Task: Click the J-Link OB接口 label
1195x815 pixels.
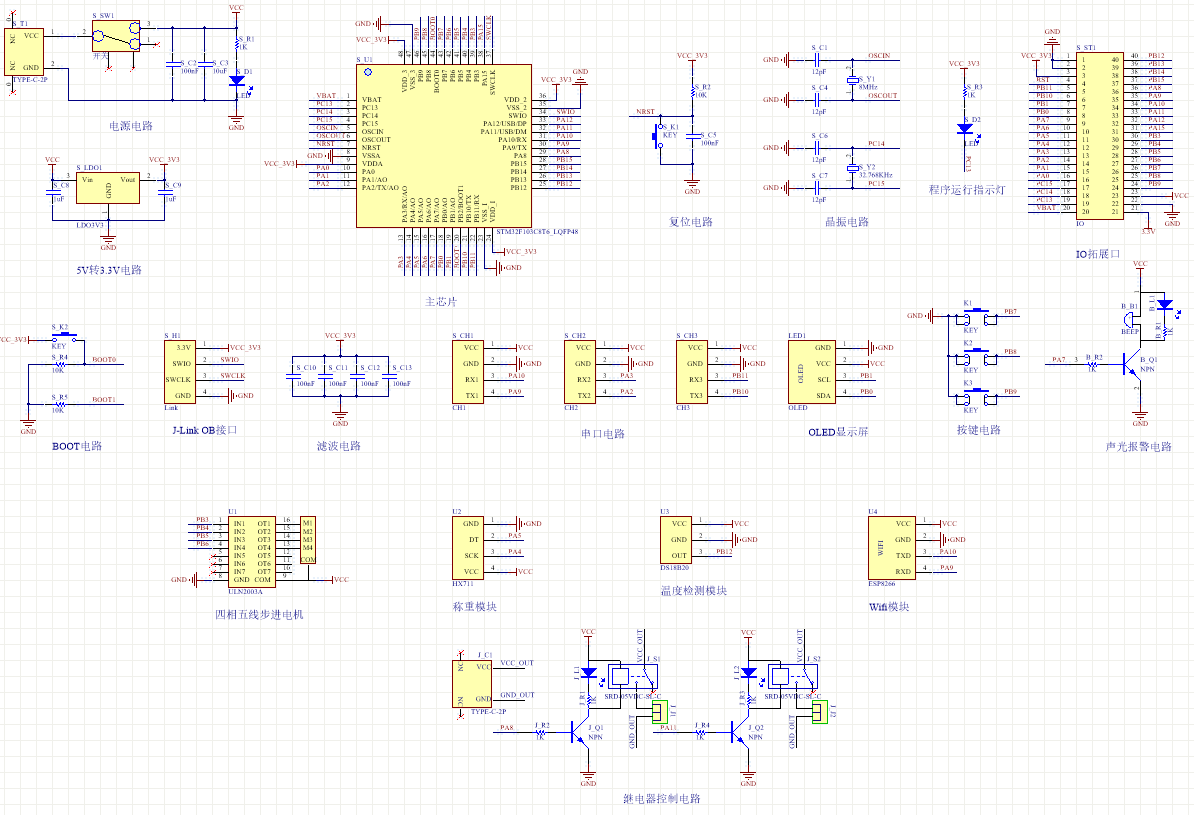Action: [204, 430]
